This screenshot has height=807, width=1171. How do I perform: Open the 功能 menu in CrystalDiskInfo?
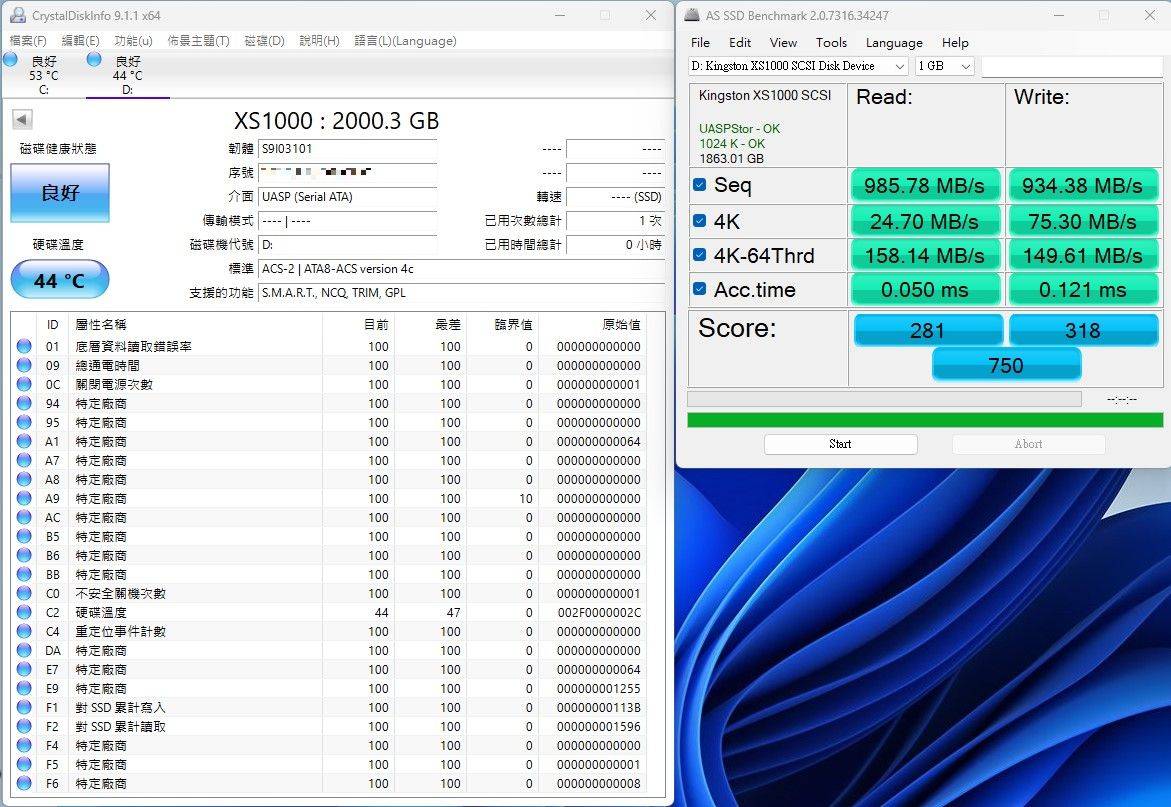tap(133, 41)
